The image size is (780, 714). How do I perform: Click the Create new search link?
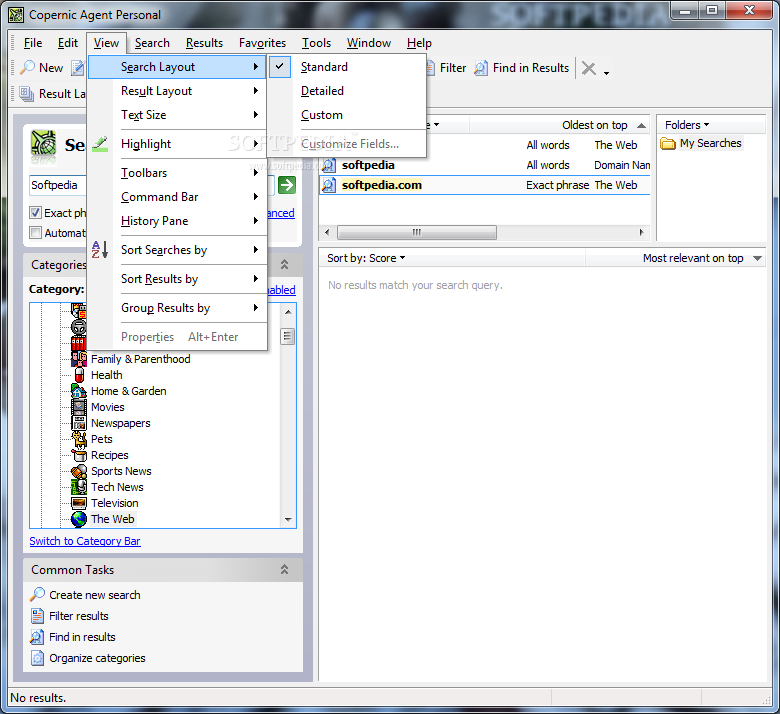click(95, 595)
